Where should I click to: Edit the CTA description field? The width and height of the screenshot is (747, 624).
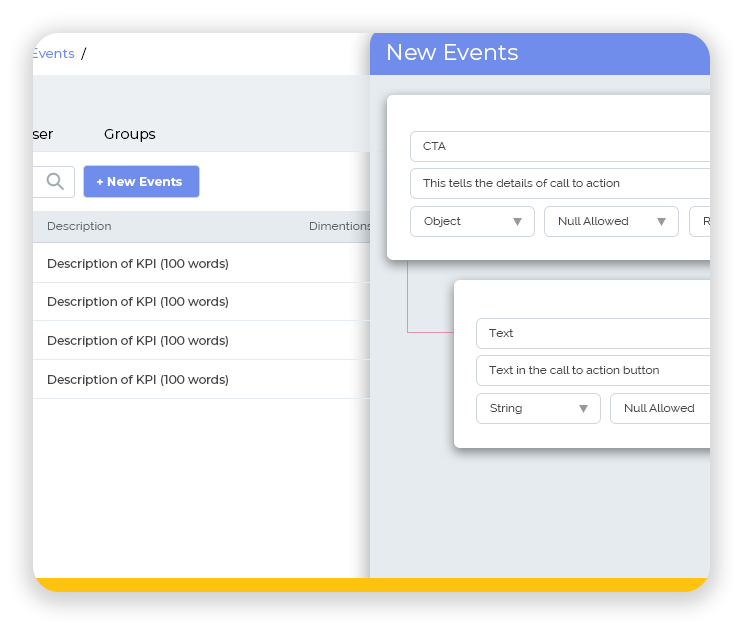click(560, 183)
